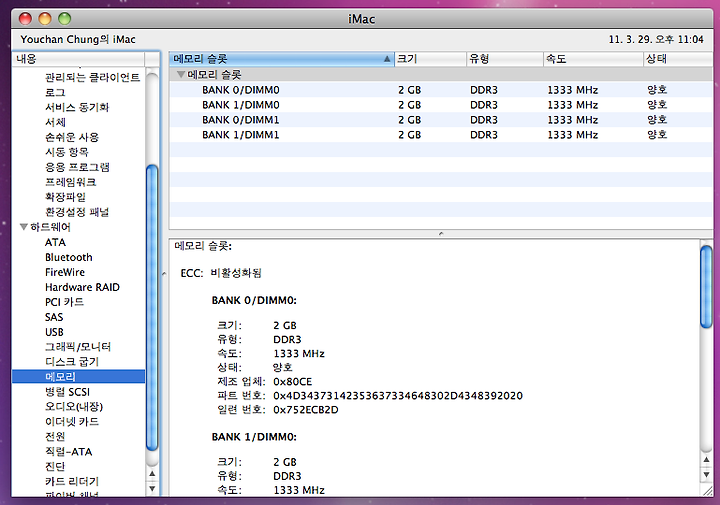The image size is (720, 505).
Task: Select 전원 in the sidebar
Action: coord(55,437)
